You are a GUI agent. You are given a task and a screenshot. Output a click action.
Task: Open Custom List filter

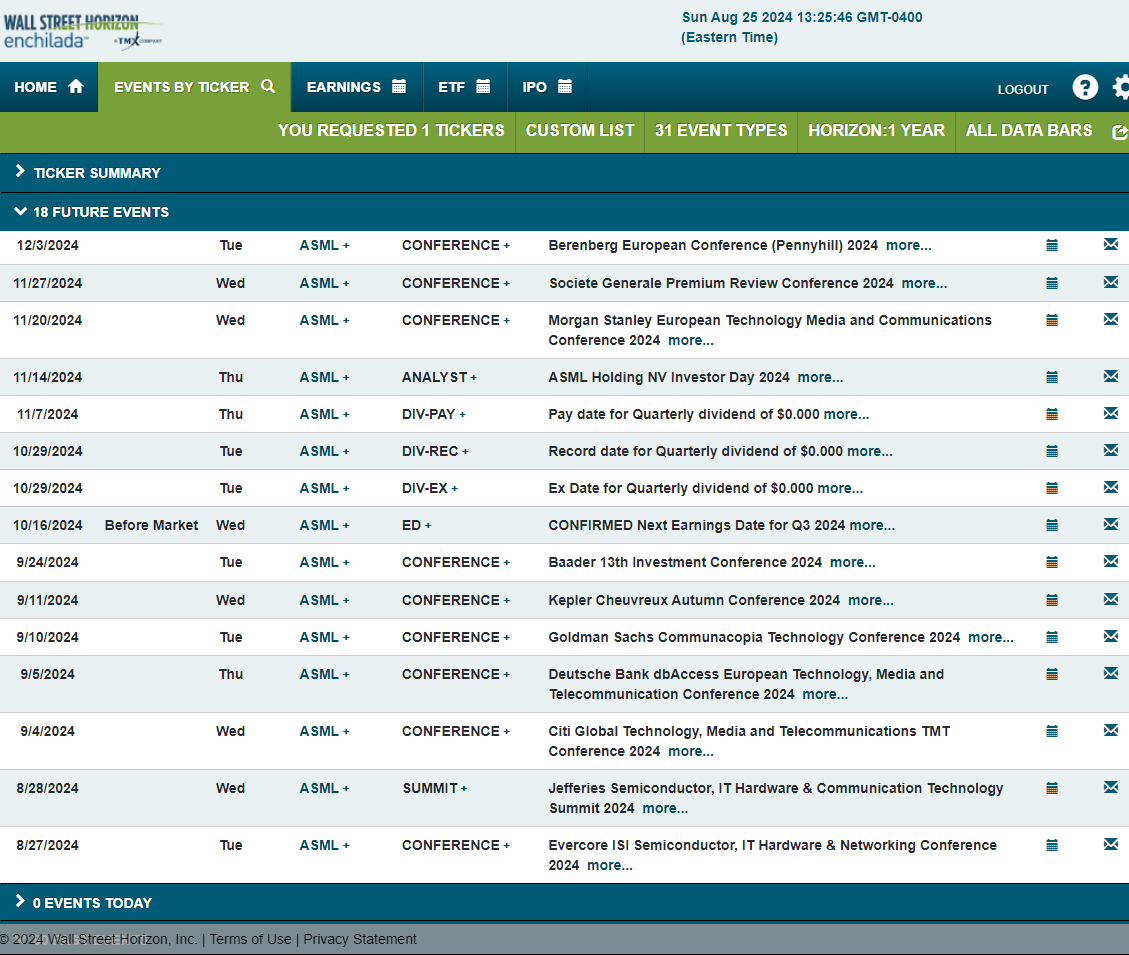coord(580,130)
